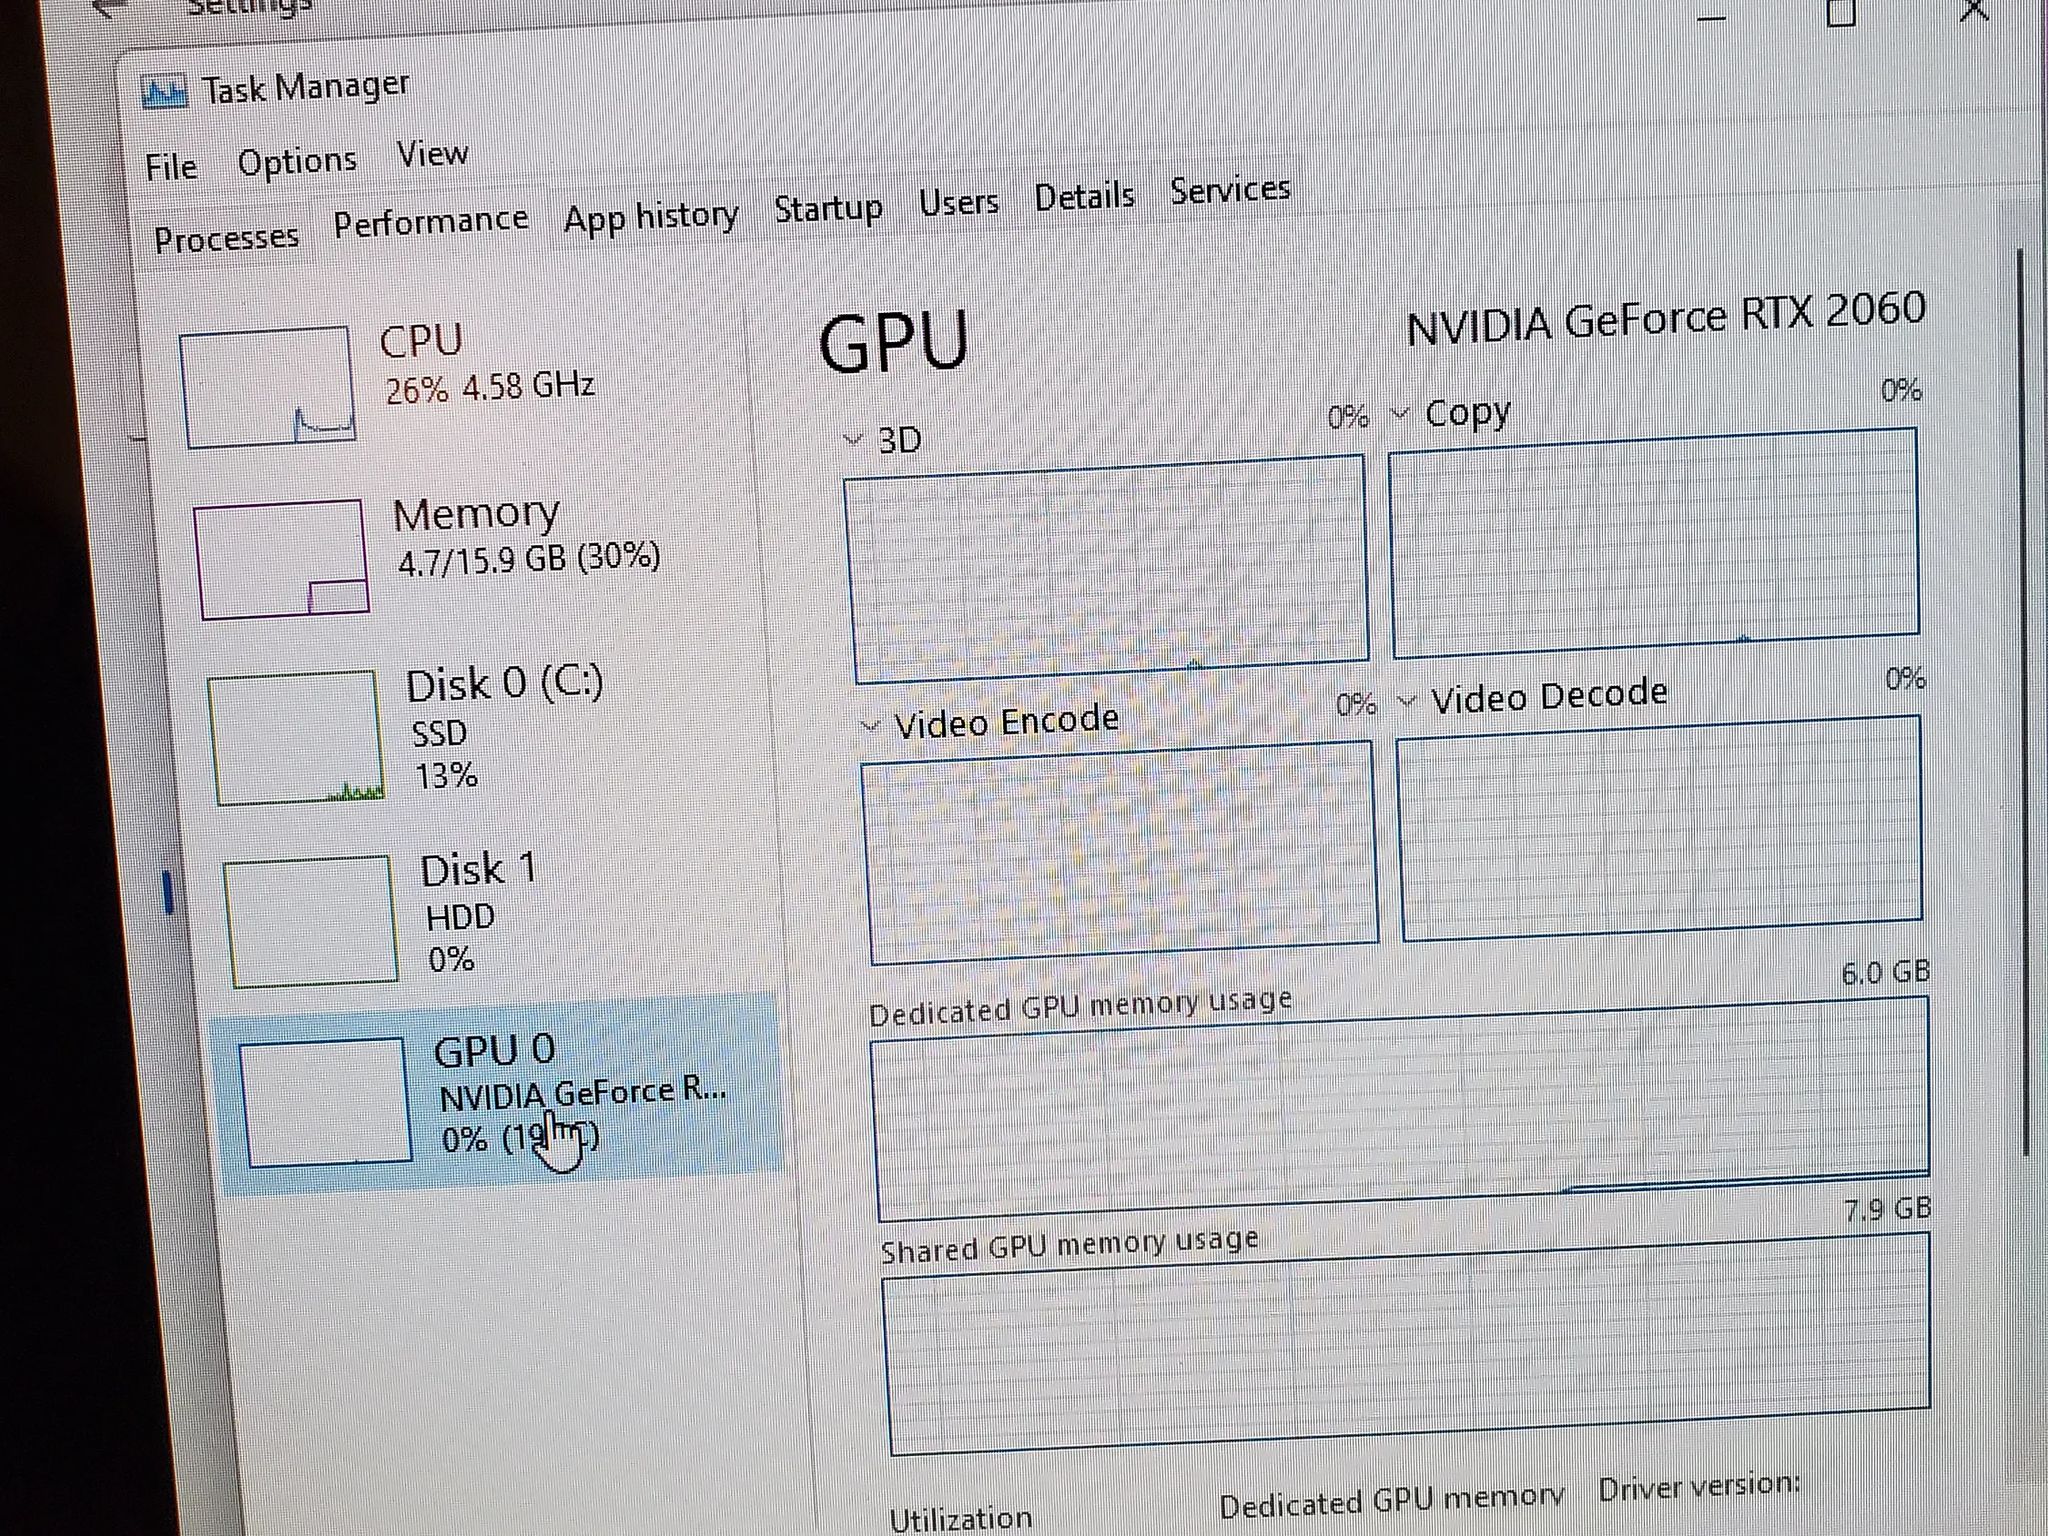Click the NVIDIA GeForce RTX 2060 label
The height and width of the screenshot is (1536, 2048).
[x=1666, y=316]
